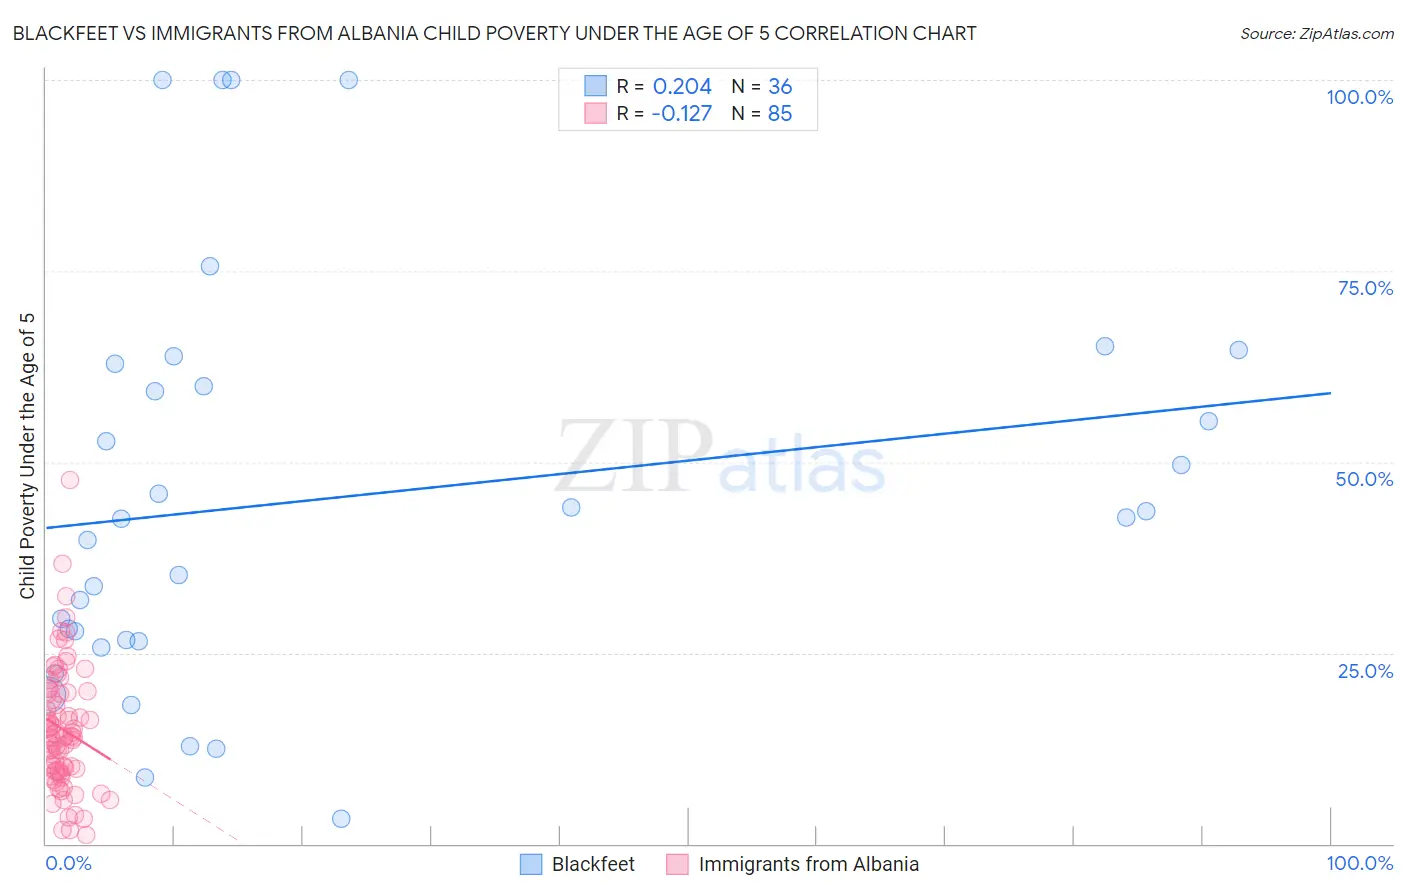This screenshot has width=1406, height=892.
Task: Click the 50.0% y-axis label
Action: point(1364,479)
